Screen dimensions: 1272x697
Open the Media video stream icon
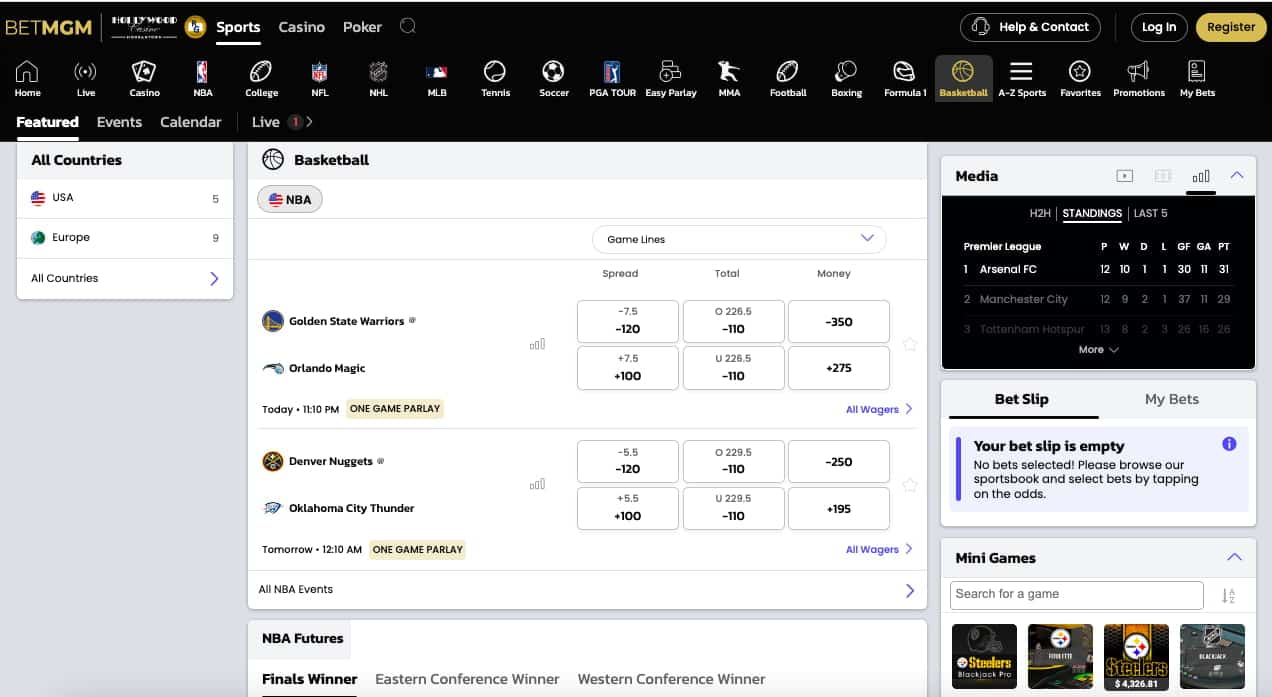coord(1125,176)
